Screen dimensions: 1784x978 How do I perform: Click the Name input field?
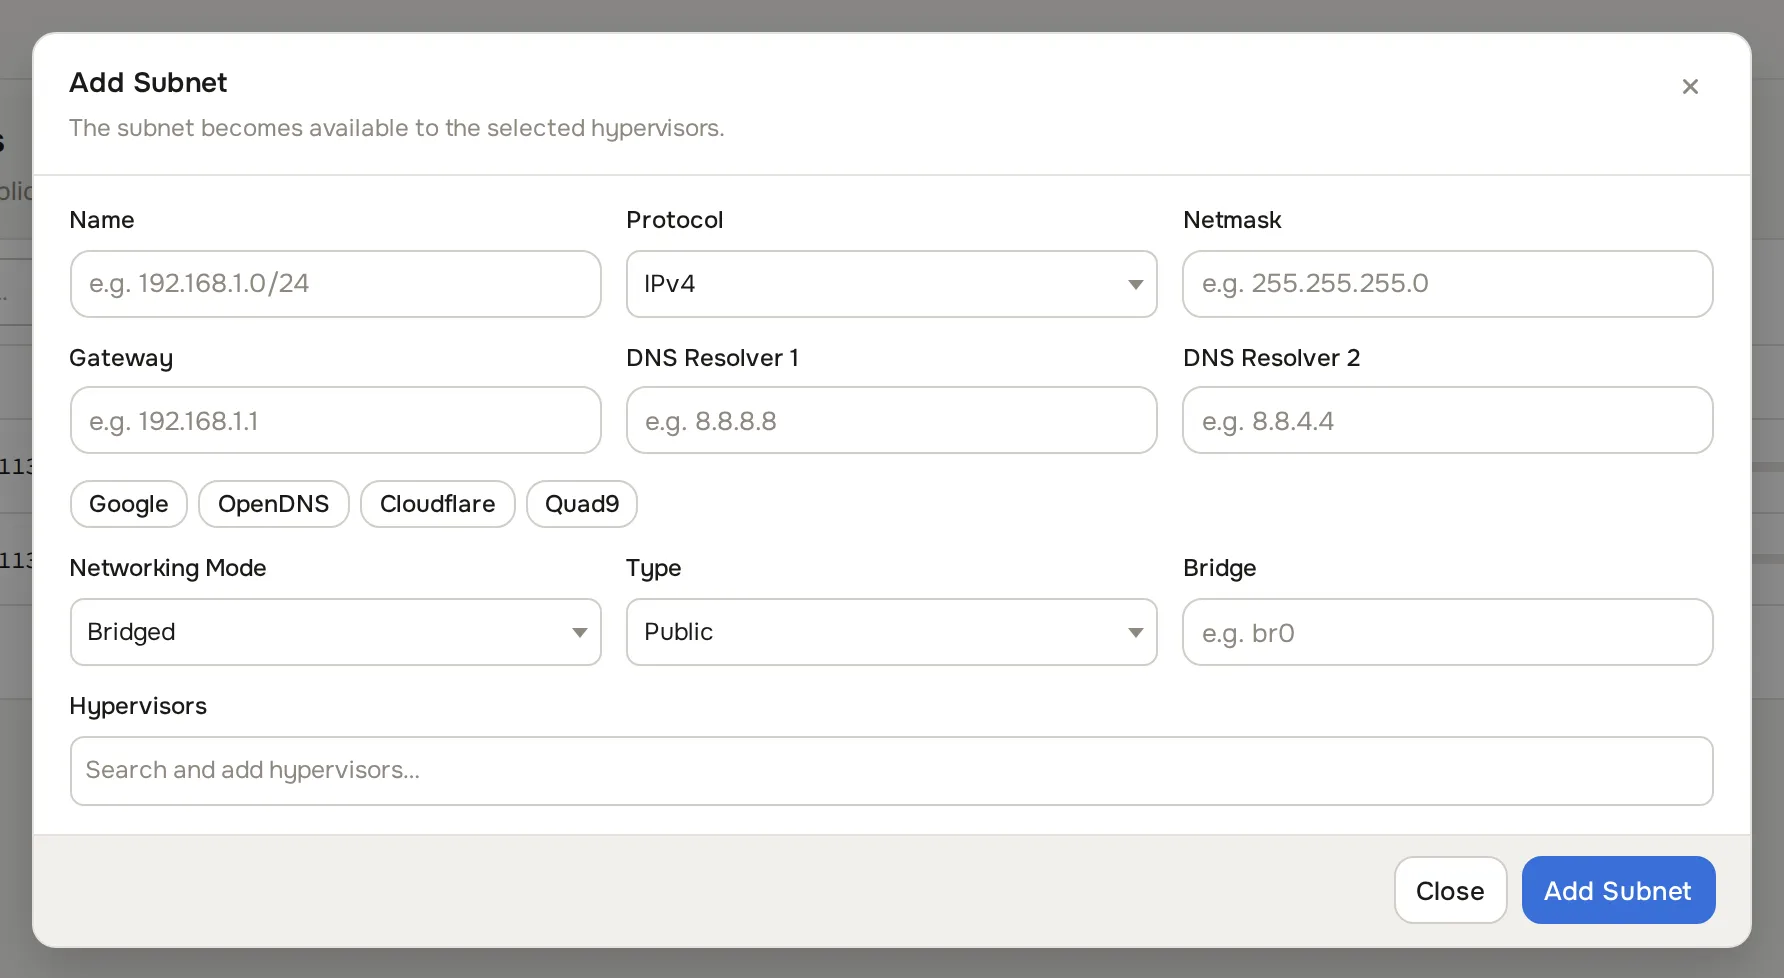click(x=336, y=284)
